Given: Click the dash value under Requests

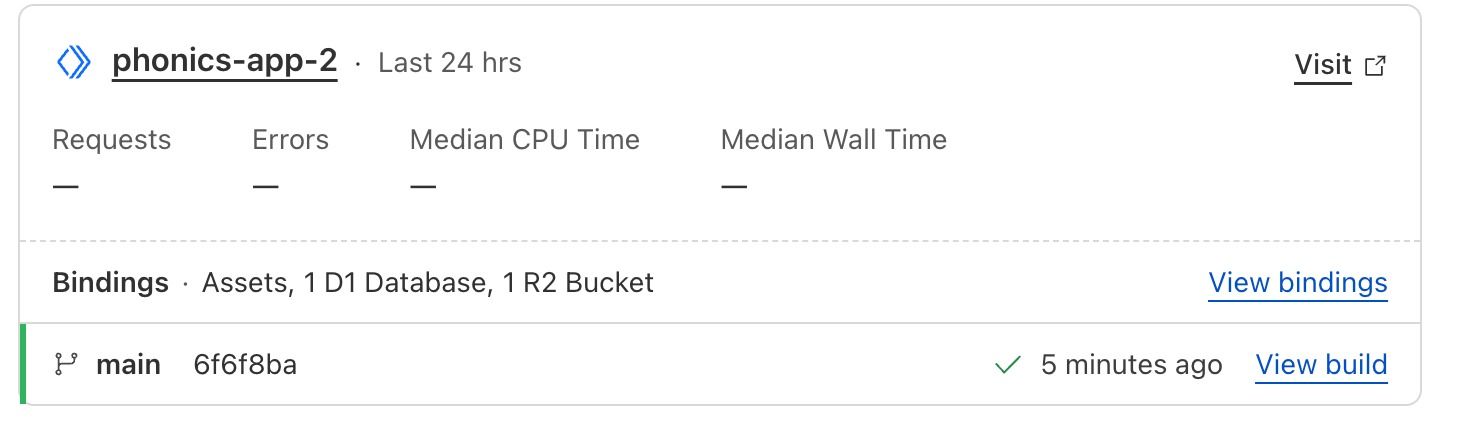Looking at the screenshot, I should pyautogui.click(x=66, y=186).
